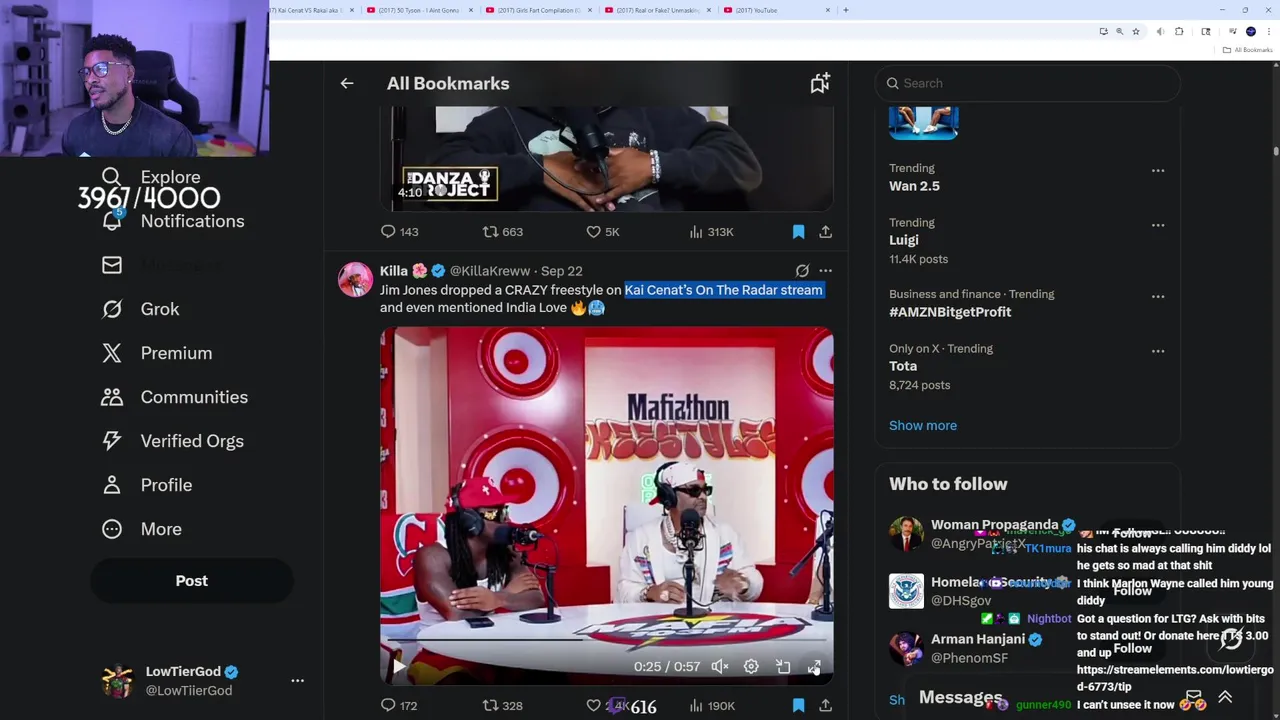The width and height of the screenshot is (1280, 720).
Task: Open the All Bookmarks folder in browser bar
Action: click(x=1249, y=49)
